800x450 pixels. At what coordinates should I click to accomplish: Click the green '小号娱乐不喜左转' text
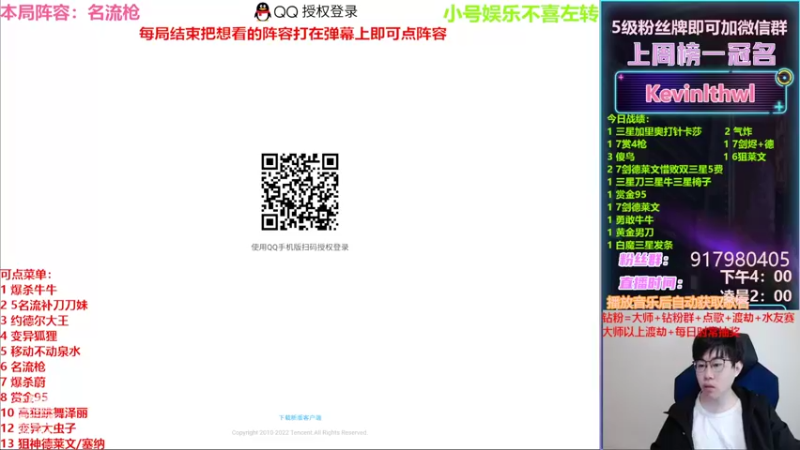pos(521,14)
